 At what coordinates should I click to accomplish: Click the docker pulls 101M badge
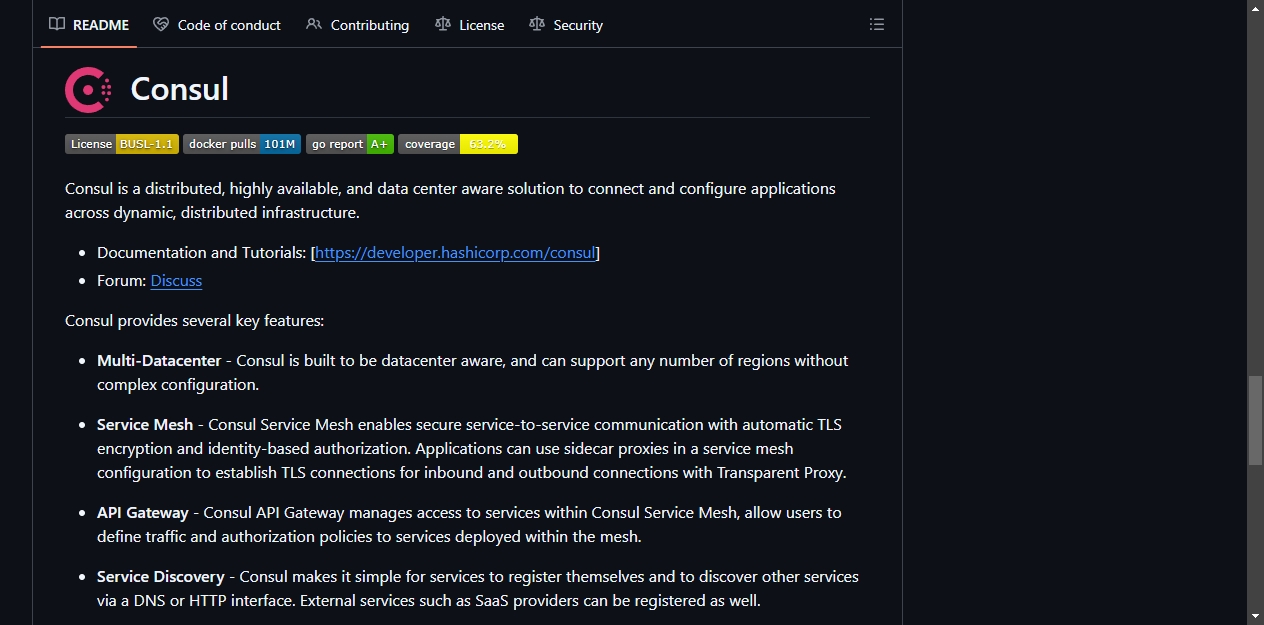click(242, 144)
